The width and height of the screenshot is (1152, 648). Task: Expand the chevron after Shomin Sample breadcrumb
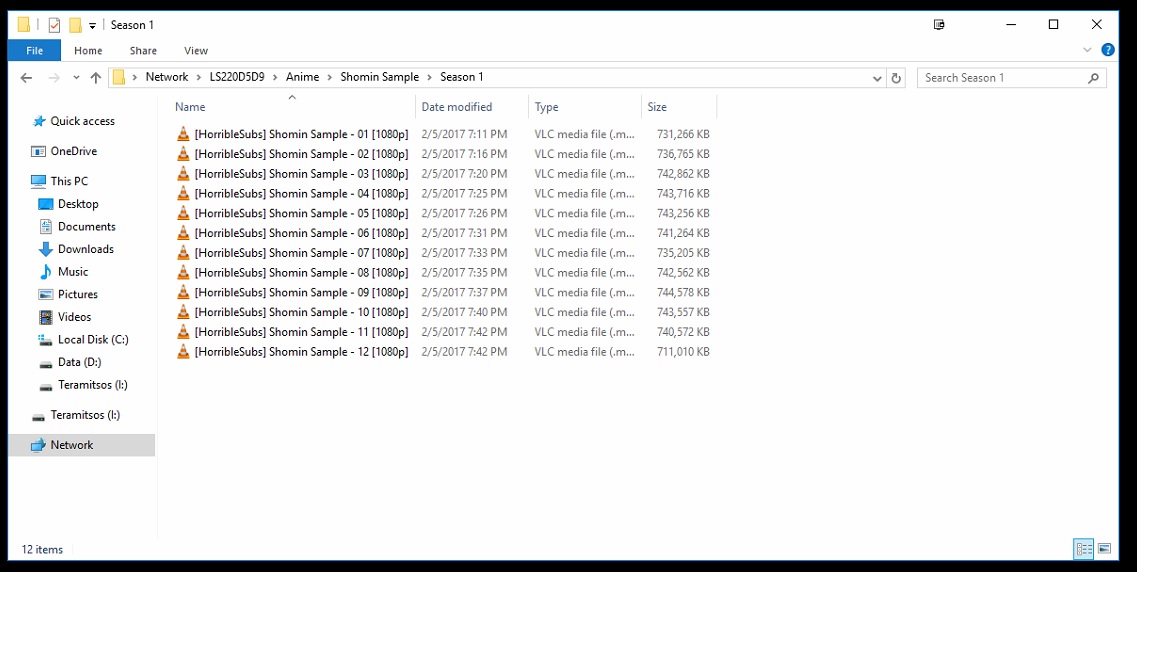[x=430, y=77]
